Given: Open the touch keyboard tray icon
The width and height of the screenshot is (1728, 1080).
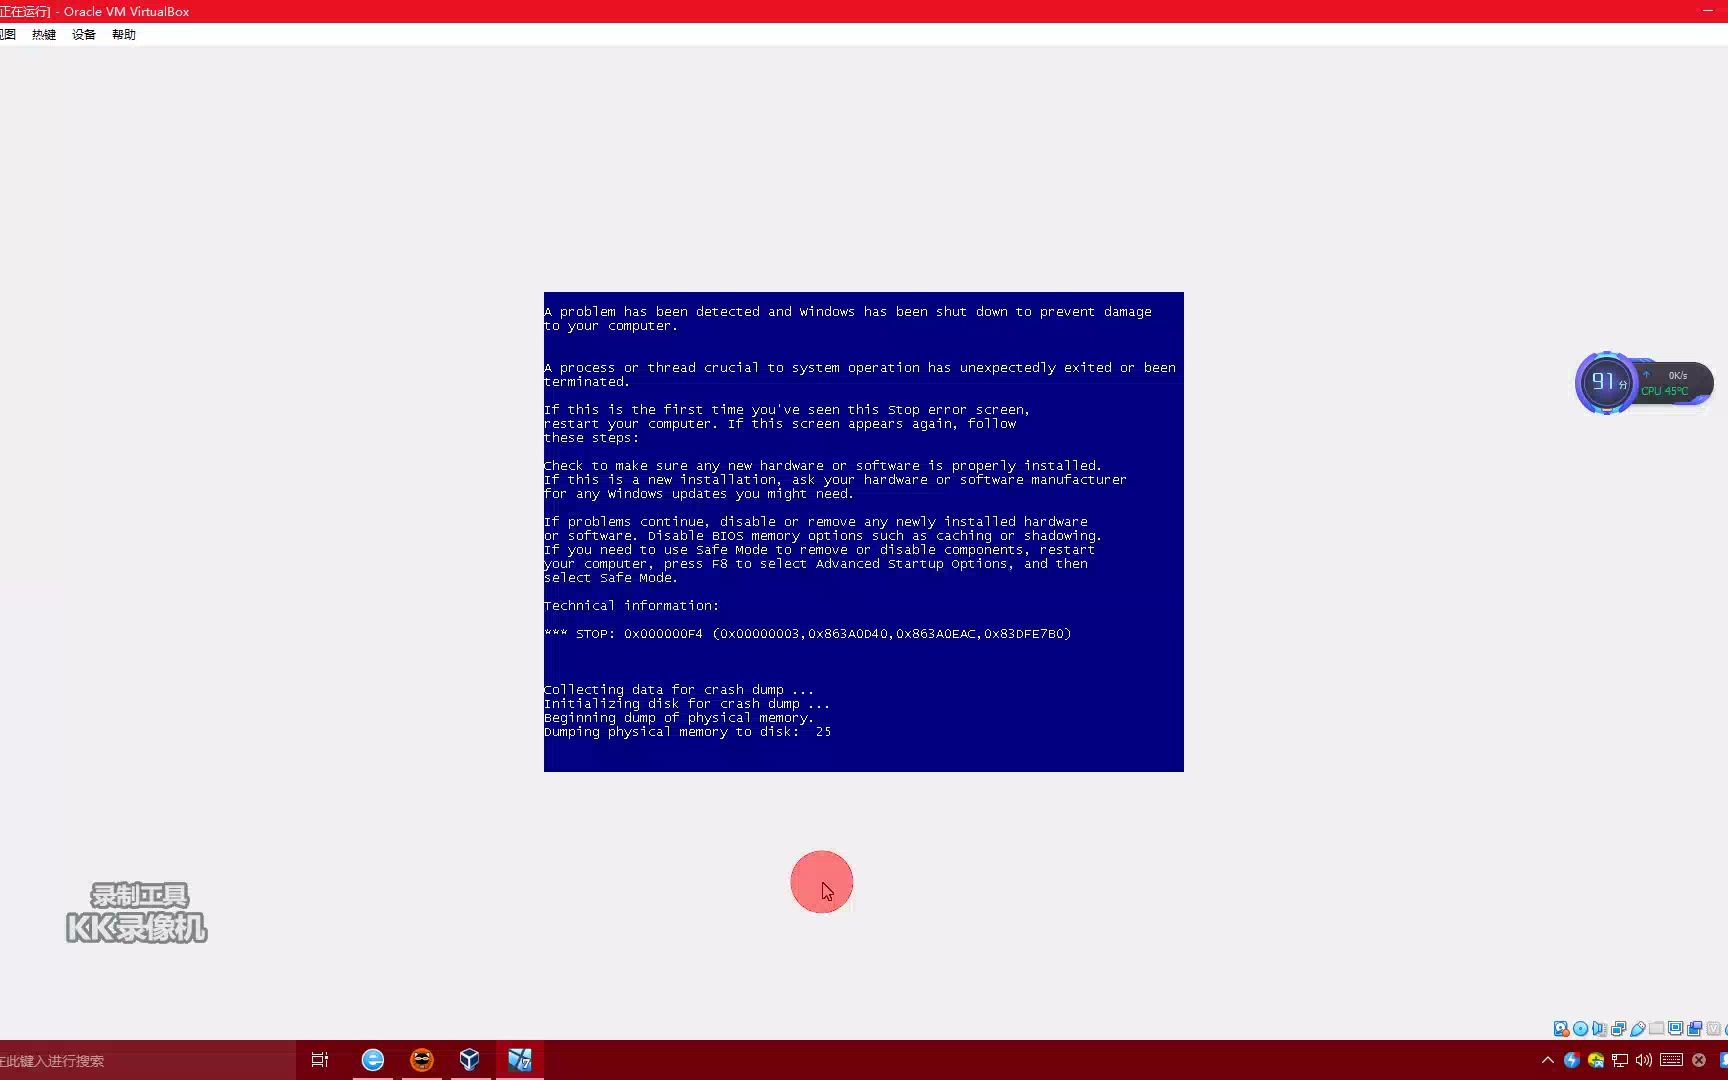Looking at the screenshot, I should point(1671,1060).
